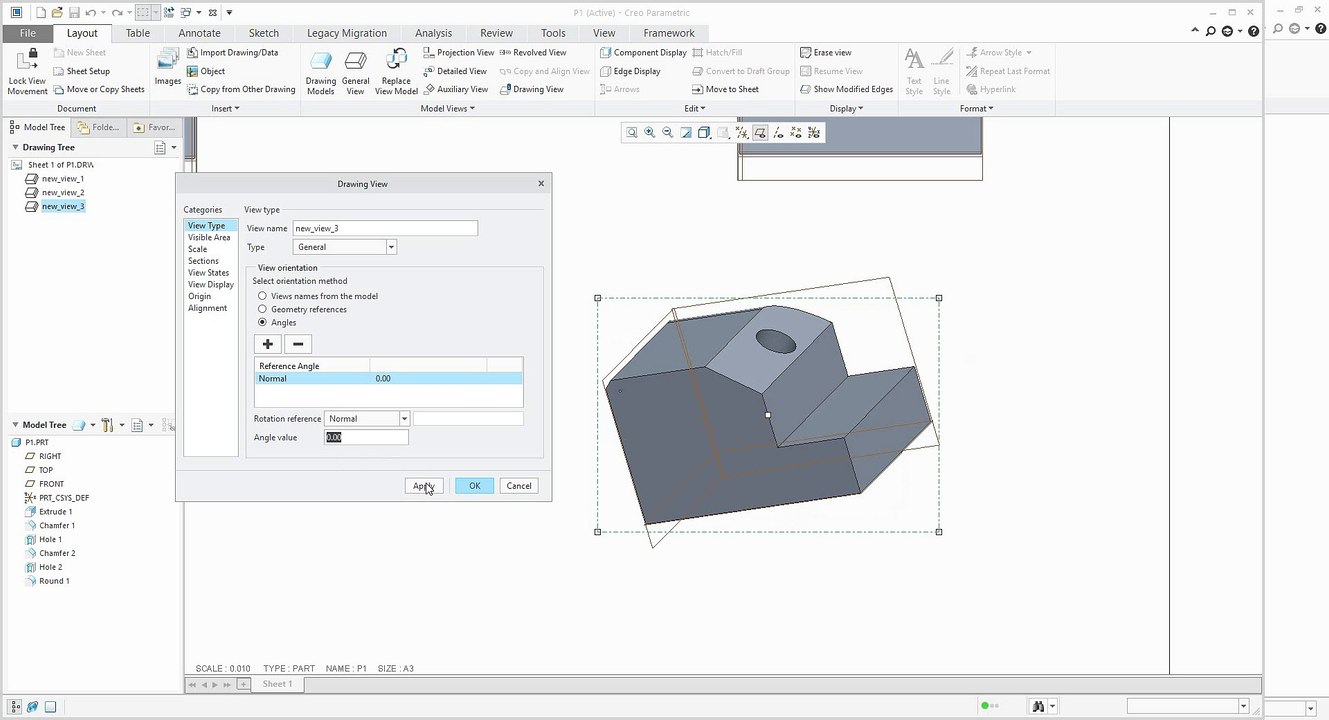1329x720 pixels.
Task: Select the General View tool
Action: click(355, 71)
